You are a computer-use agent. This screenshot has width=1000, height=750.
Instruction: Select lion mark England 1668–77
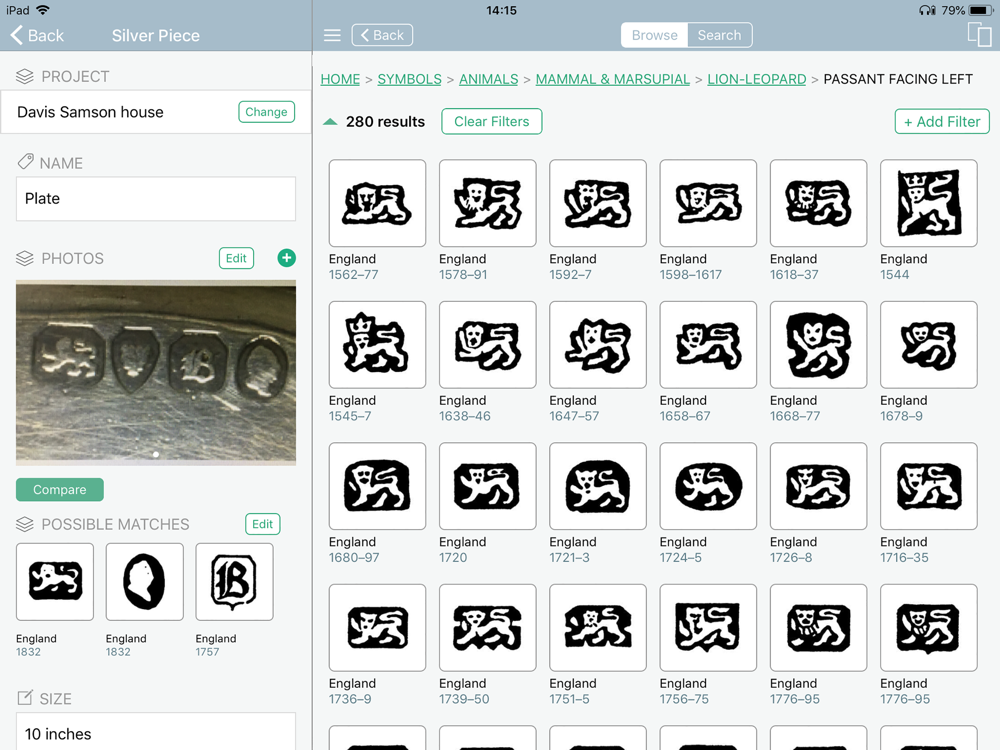[818, 344]
